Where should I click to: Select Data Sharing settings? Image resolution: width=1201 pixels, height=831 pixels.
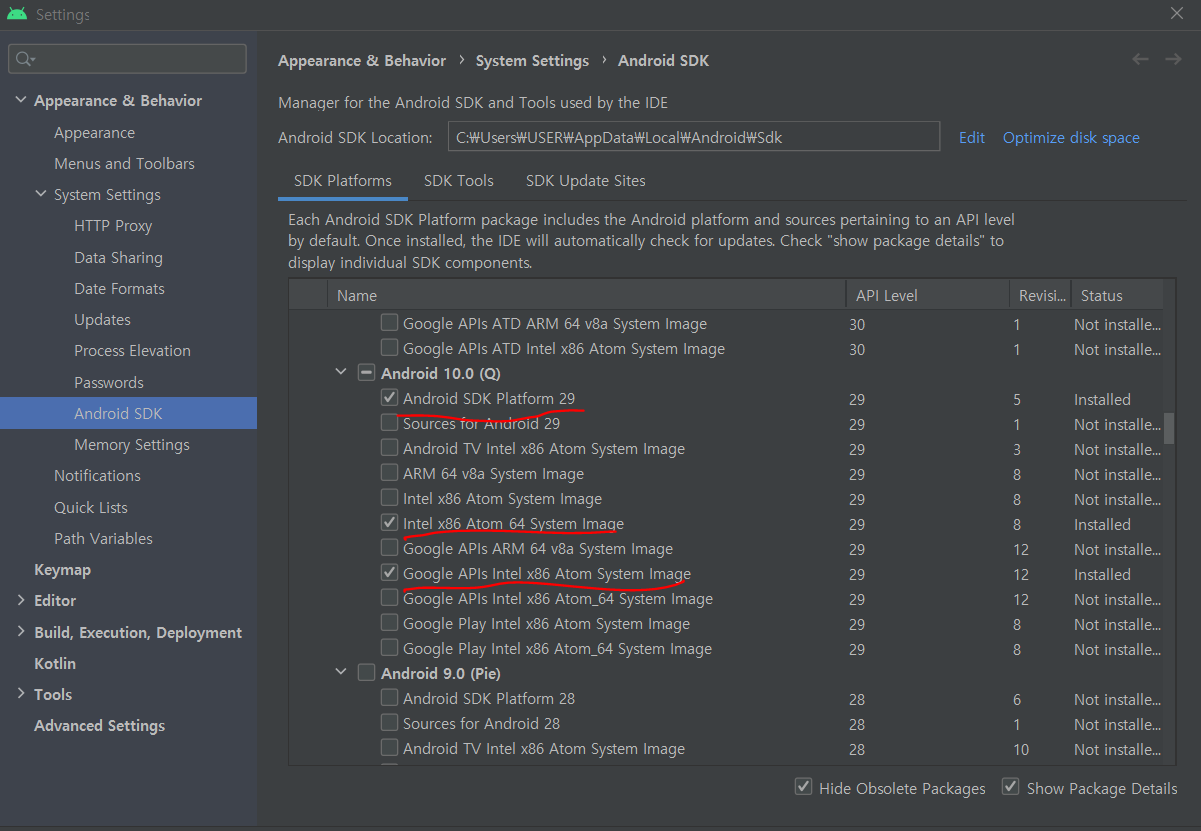pos(118,258)
